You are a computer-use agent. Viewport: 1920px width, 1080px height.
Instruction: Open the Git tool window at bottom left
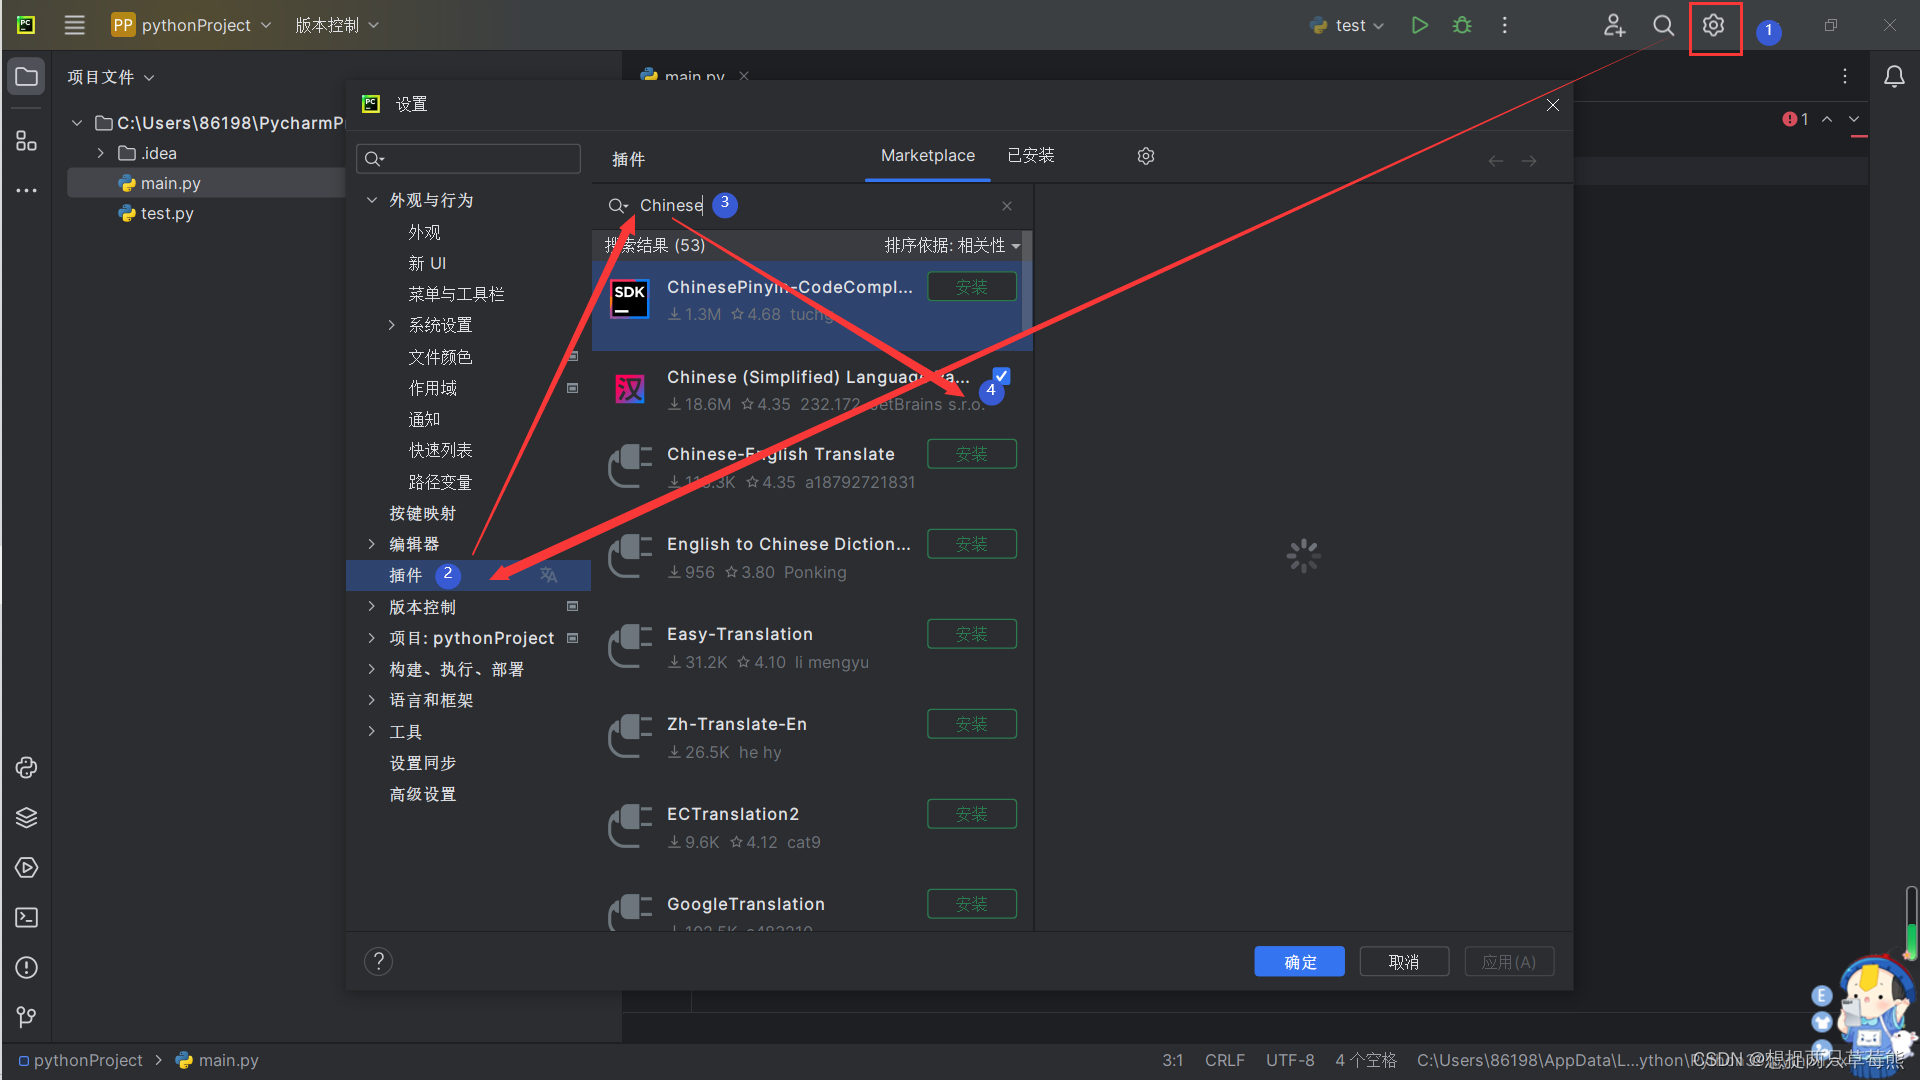point(26,1017)
